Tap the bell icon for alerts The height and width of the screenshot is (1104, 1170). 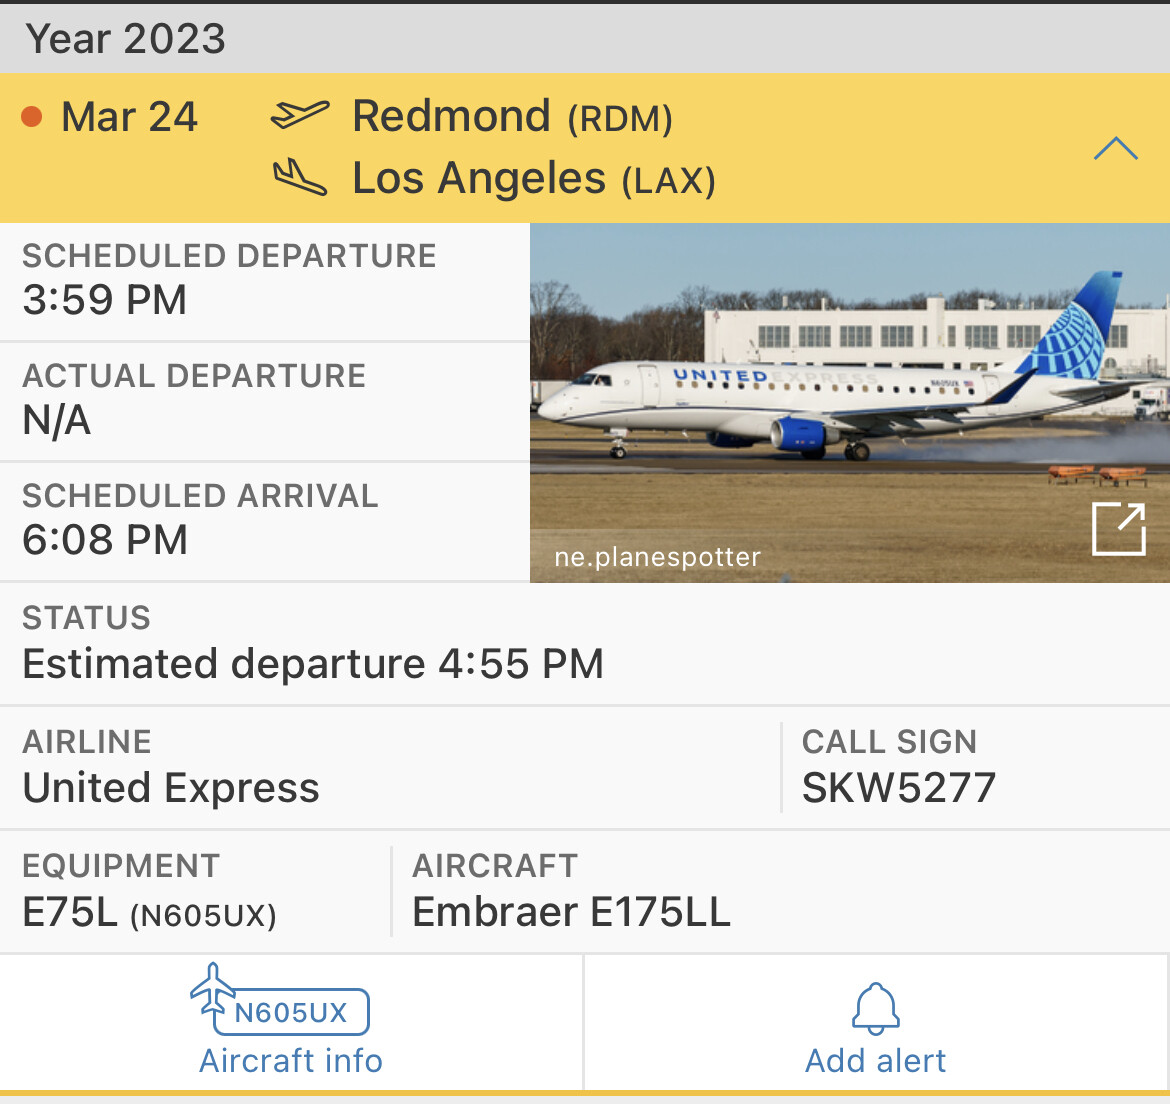click(875, 1008)
